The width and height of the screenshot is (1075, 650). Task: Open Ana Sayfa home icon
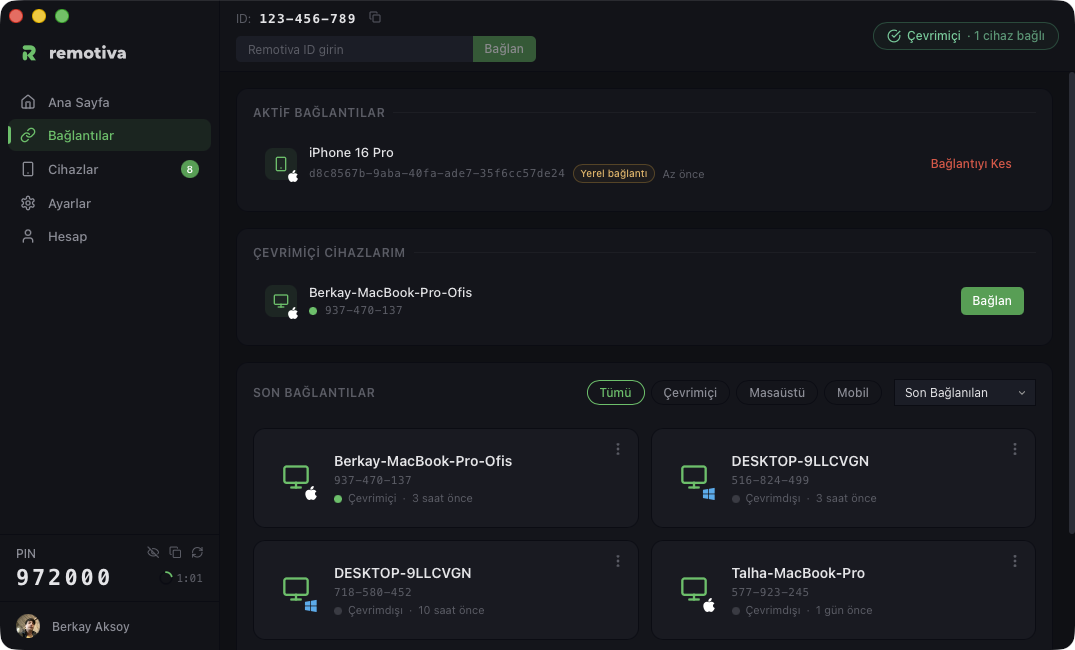pyautogui.click(x=28, y=102)
